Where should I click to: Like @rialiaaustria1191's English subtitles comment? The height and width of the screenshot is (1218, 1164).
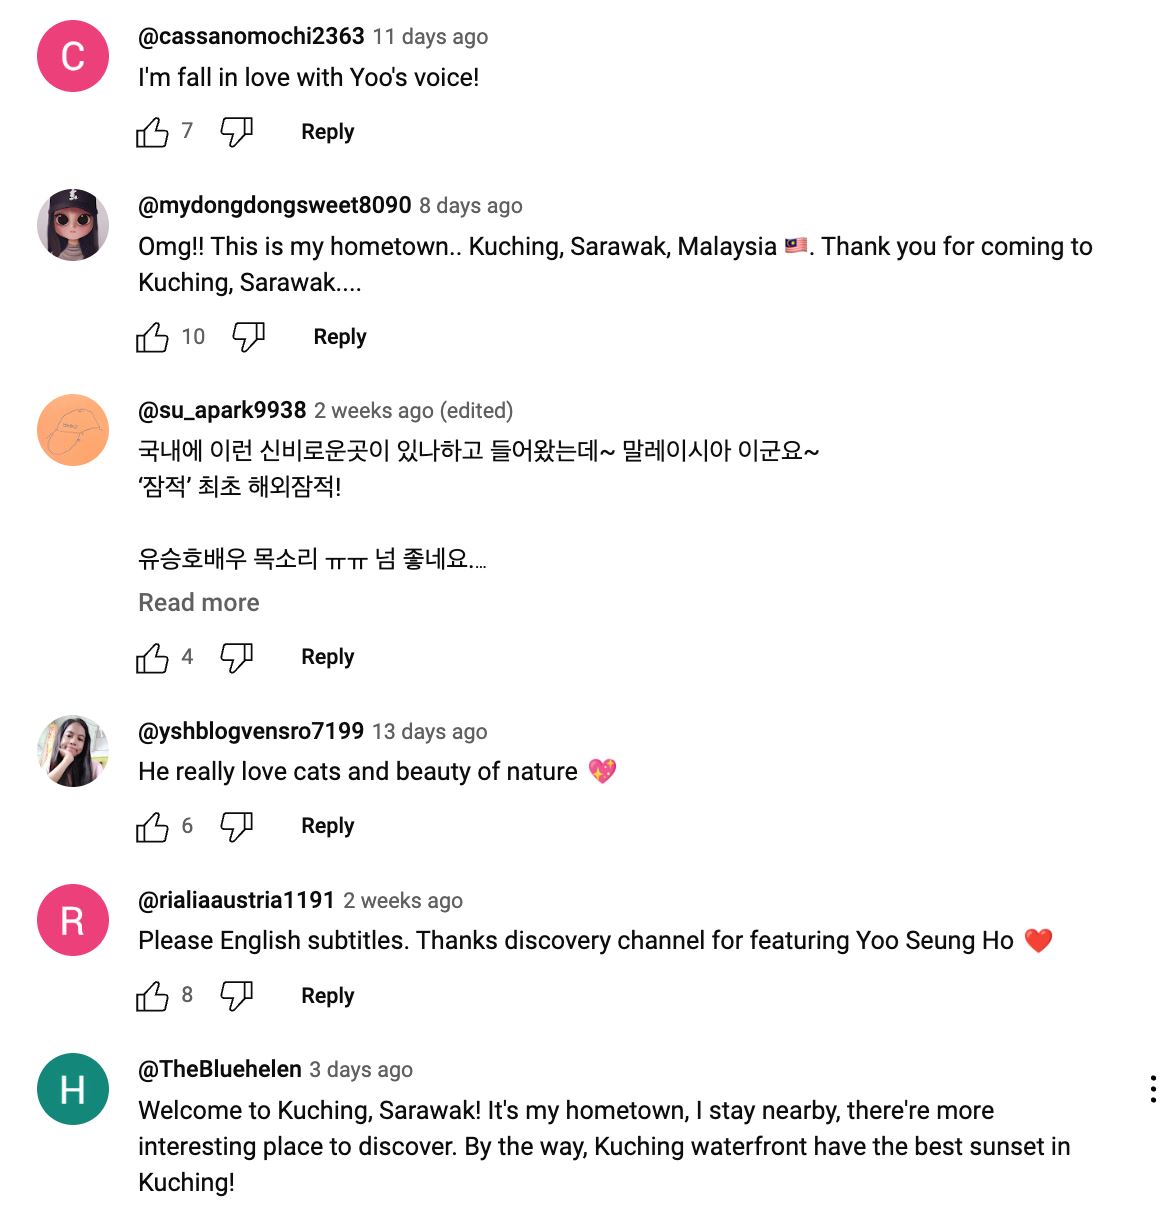pos(152,995)
